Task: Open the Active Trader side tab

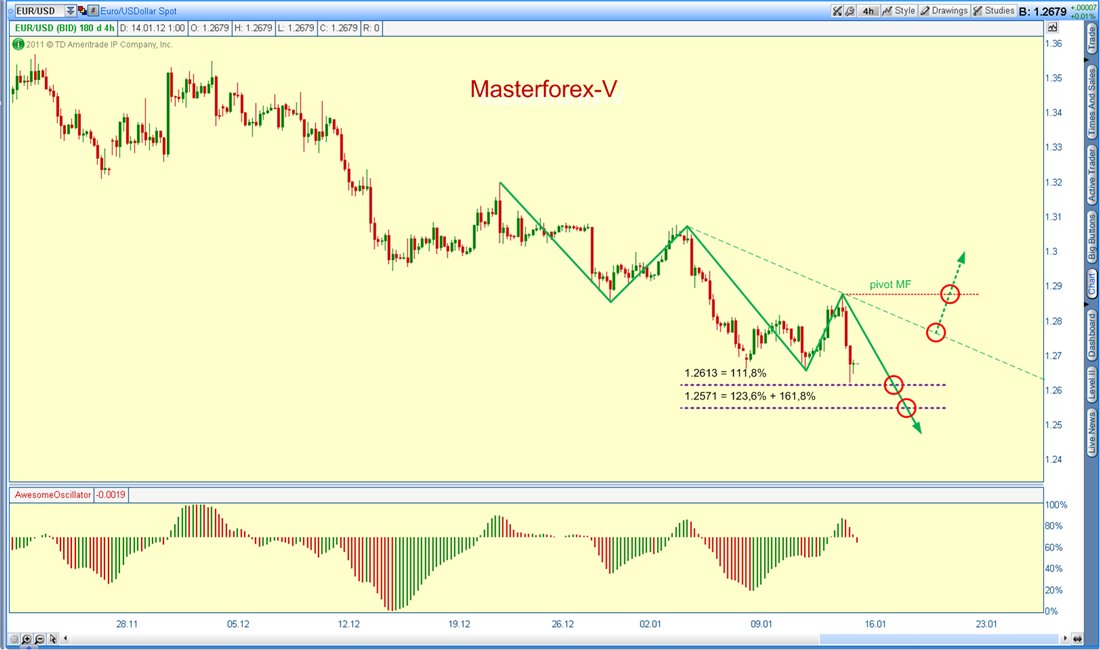Action: (x=1092, y=175)
